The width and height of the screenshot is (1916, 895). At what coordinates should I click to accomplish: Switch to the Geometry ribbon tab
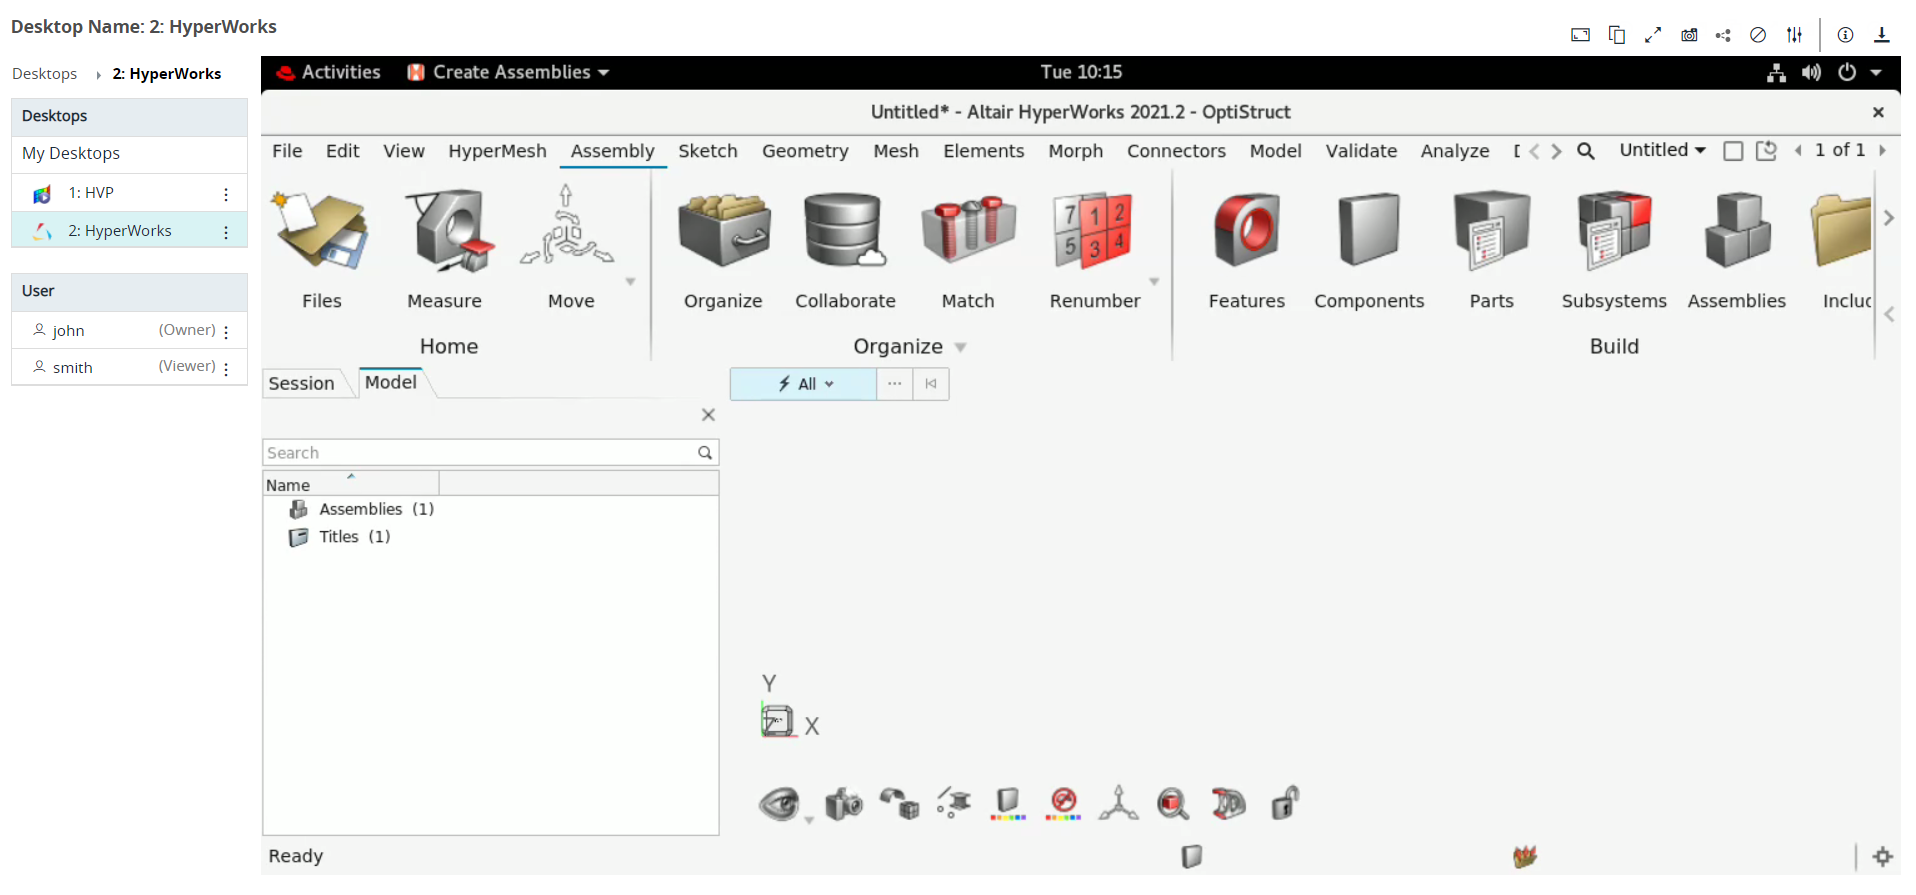tap(805, 151)
